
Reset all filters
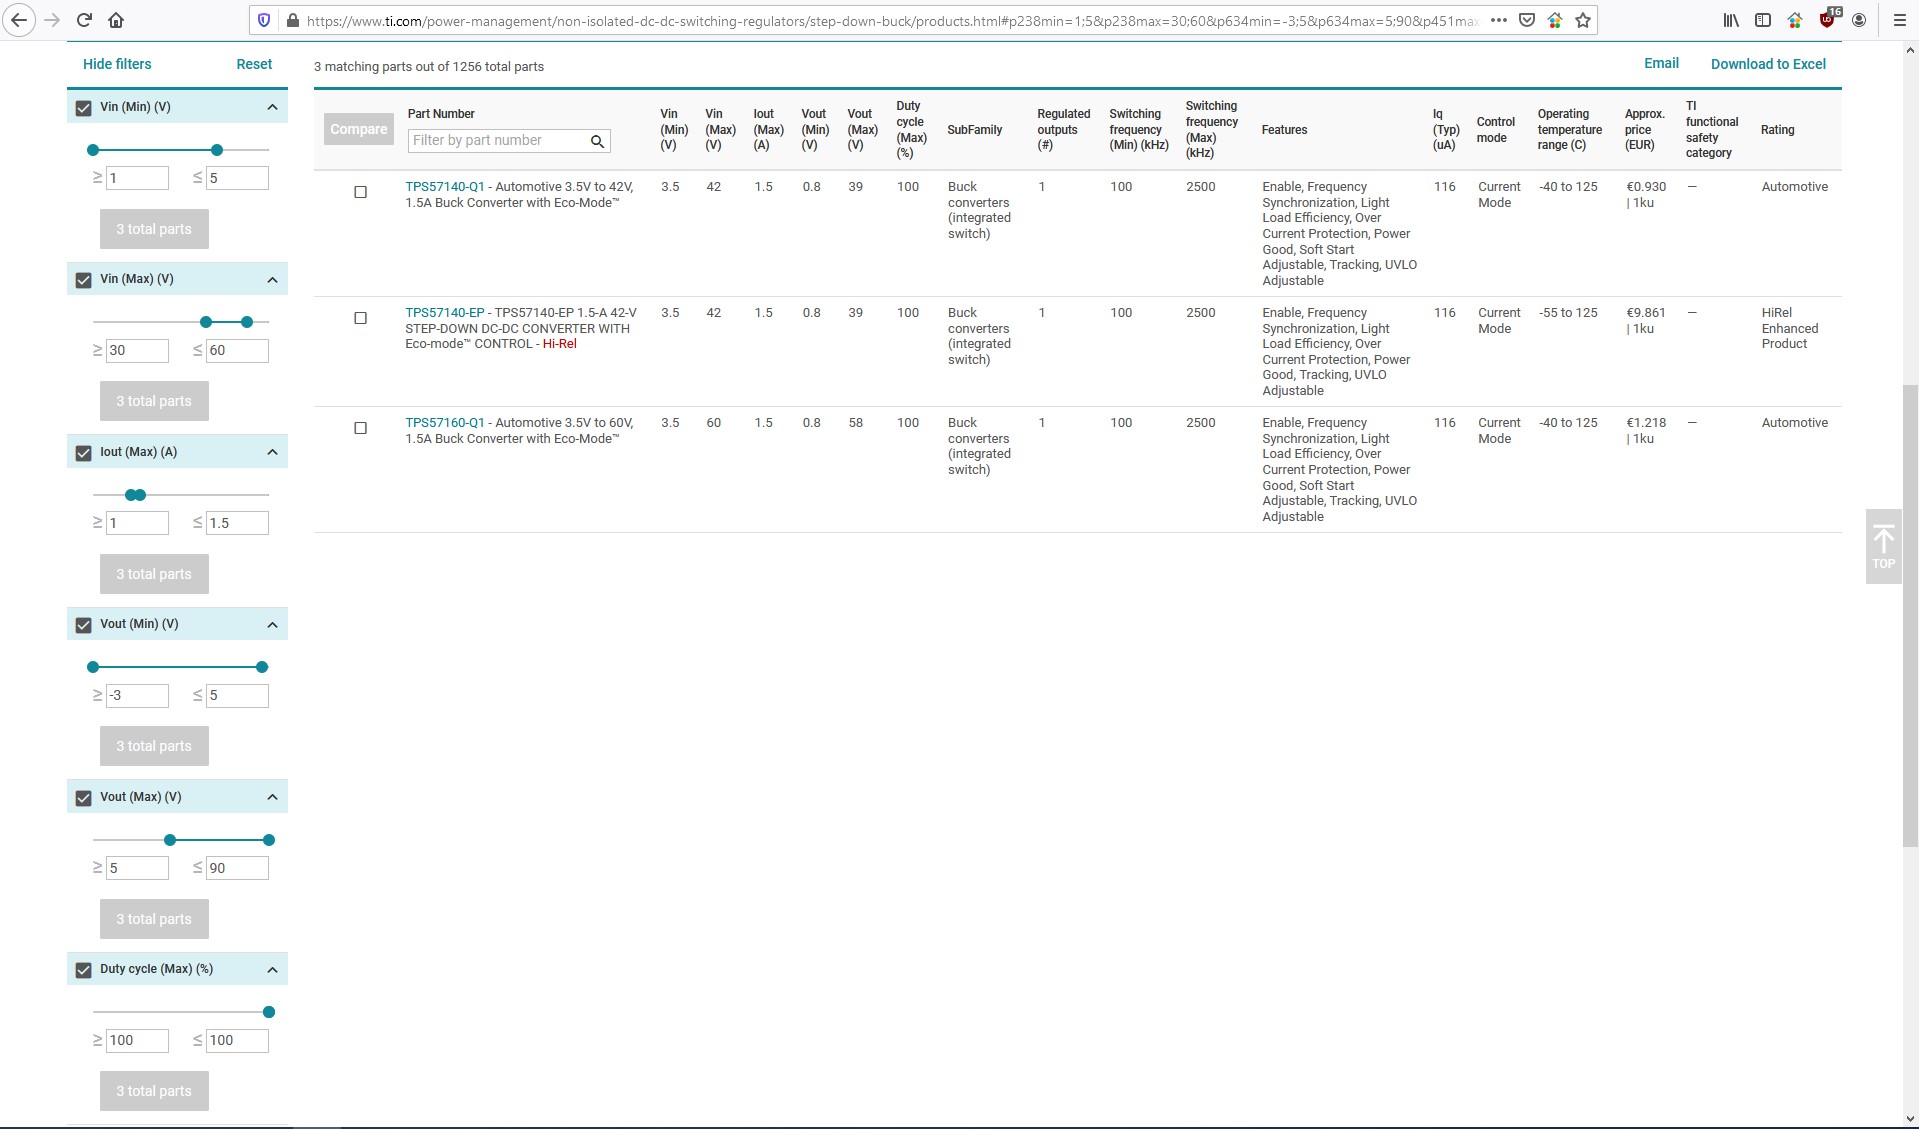254,64
